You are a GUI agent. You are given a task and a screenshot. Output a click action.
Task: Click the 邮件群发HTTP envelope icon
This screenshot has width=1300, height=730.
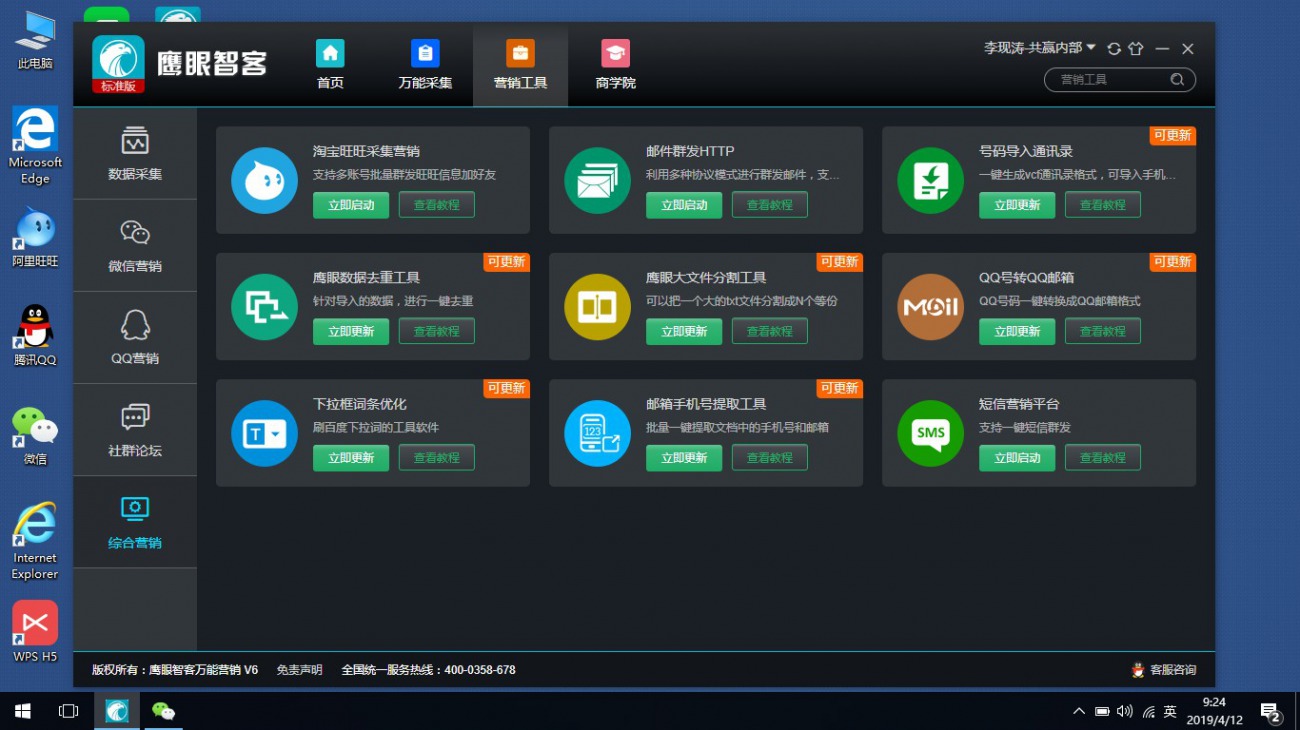point(597,180)
